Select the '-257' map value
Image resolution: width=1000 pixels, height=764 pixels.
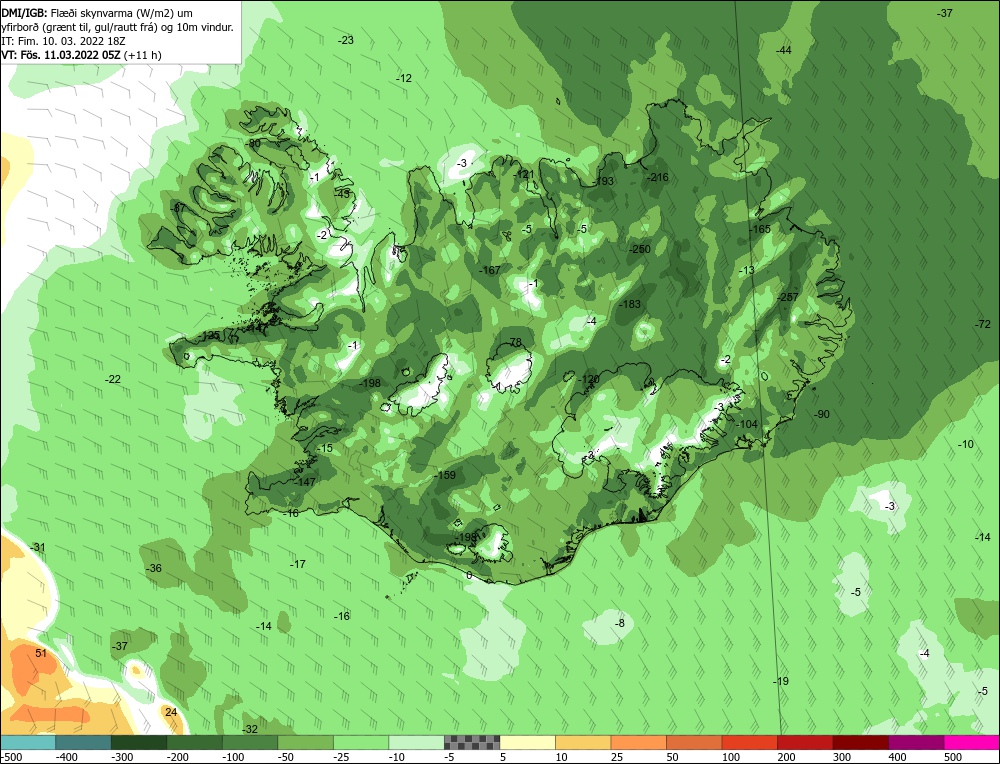pos(788,297)
